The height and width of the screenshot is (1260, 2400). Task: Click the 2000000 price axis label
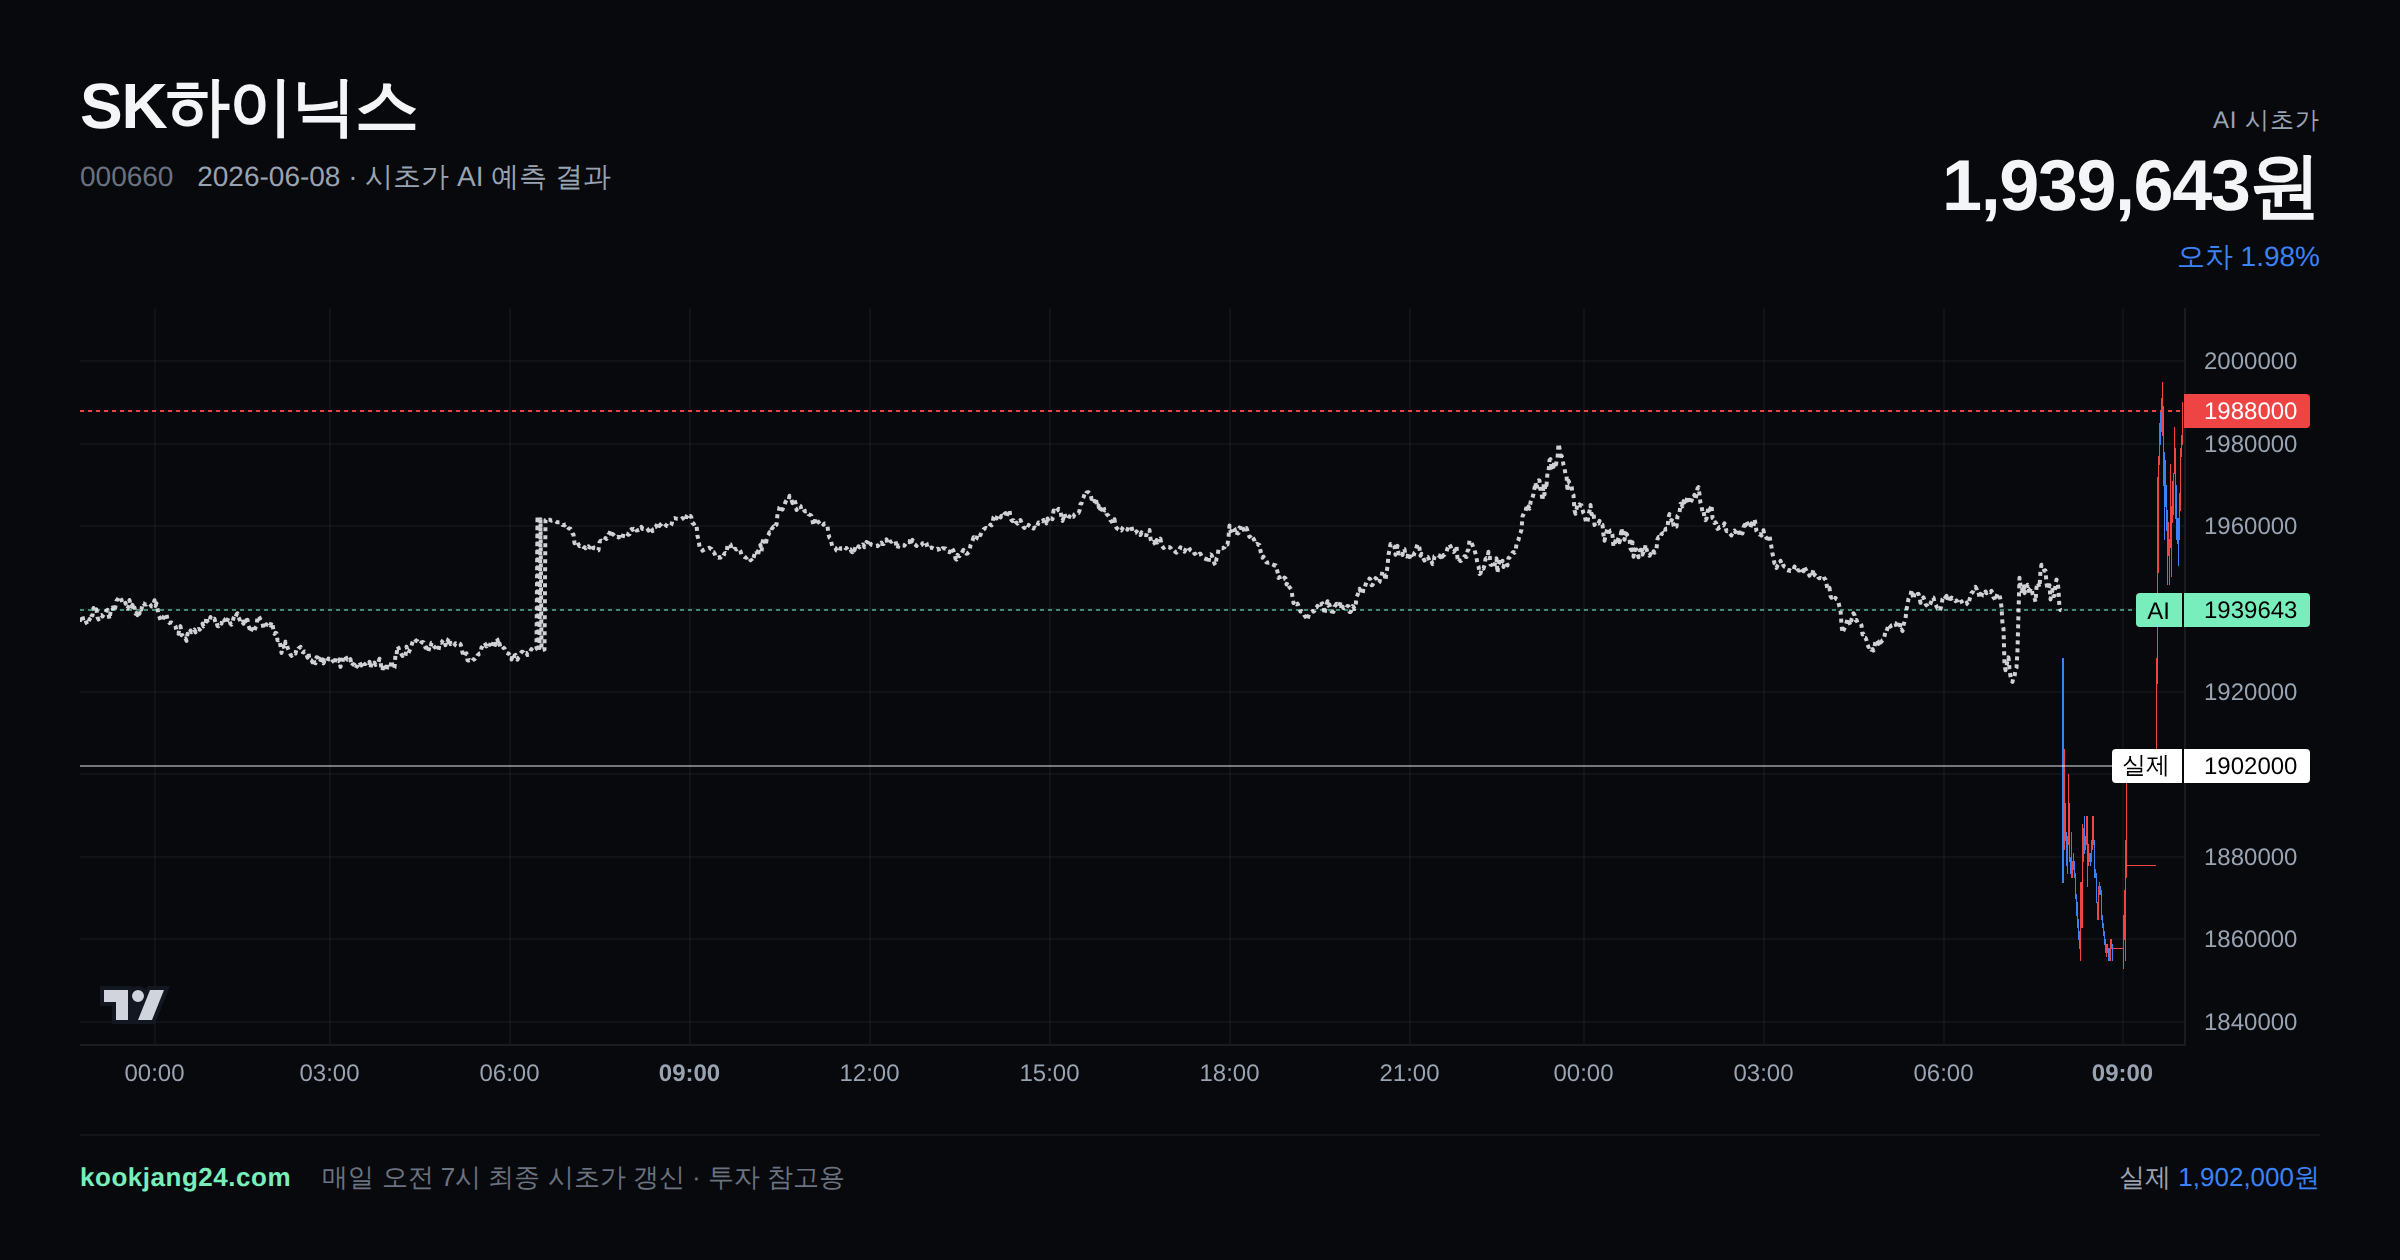coord(2250,361)
